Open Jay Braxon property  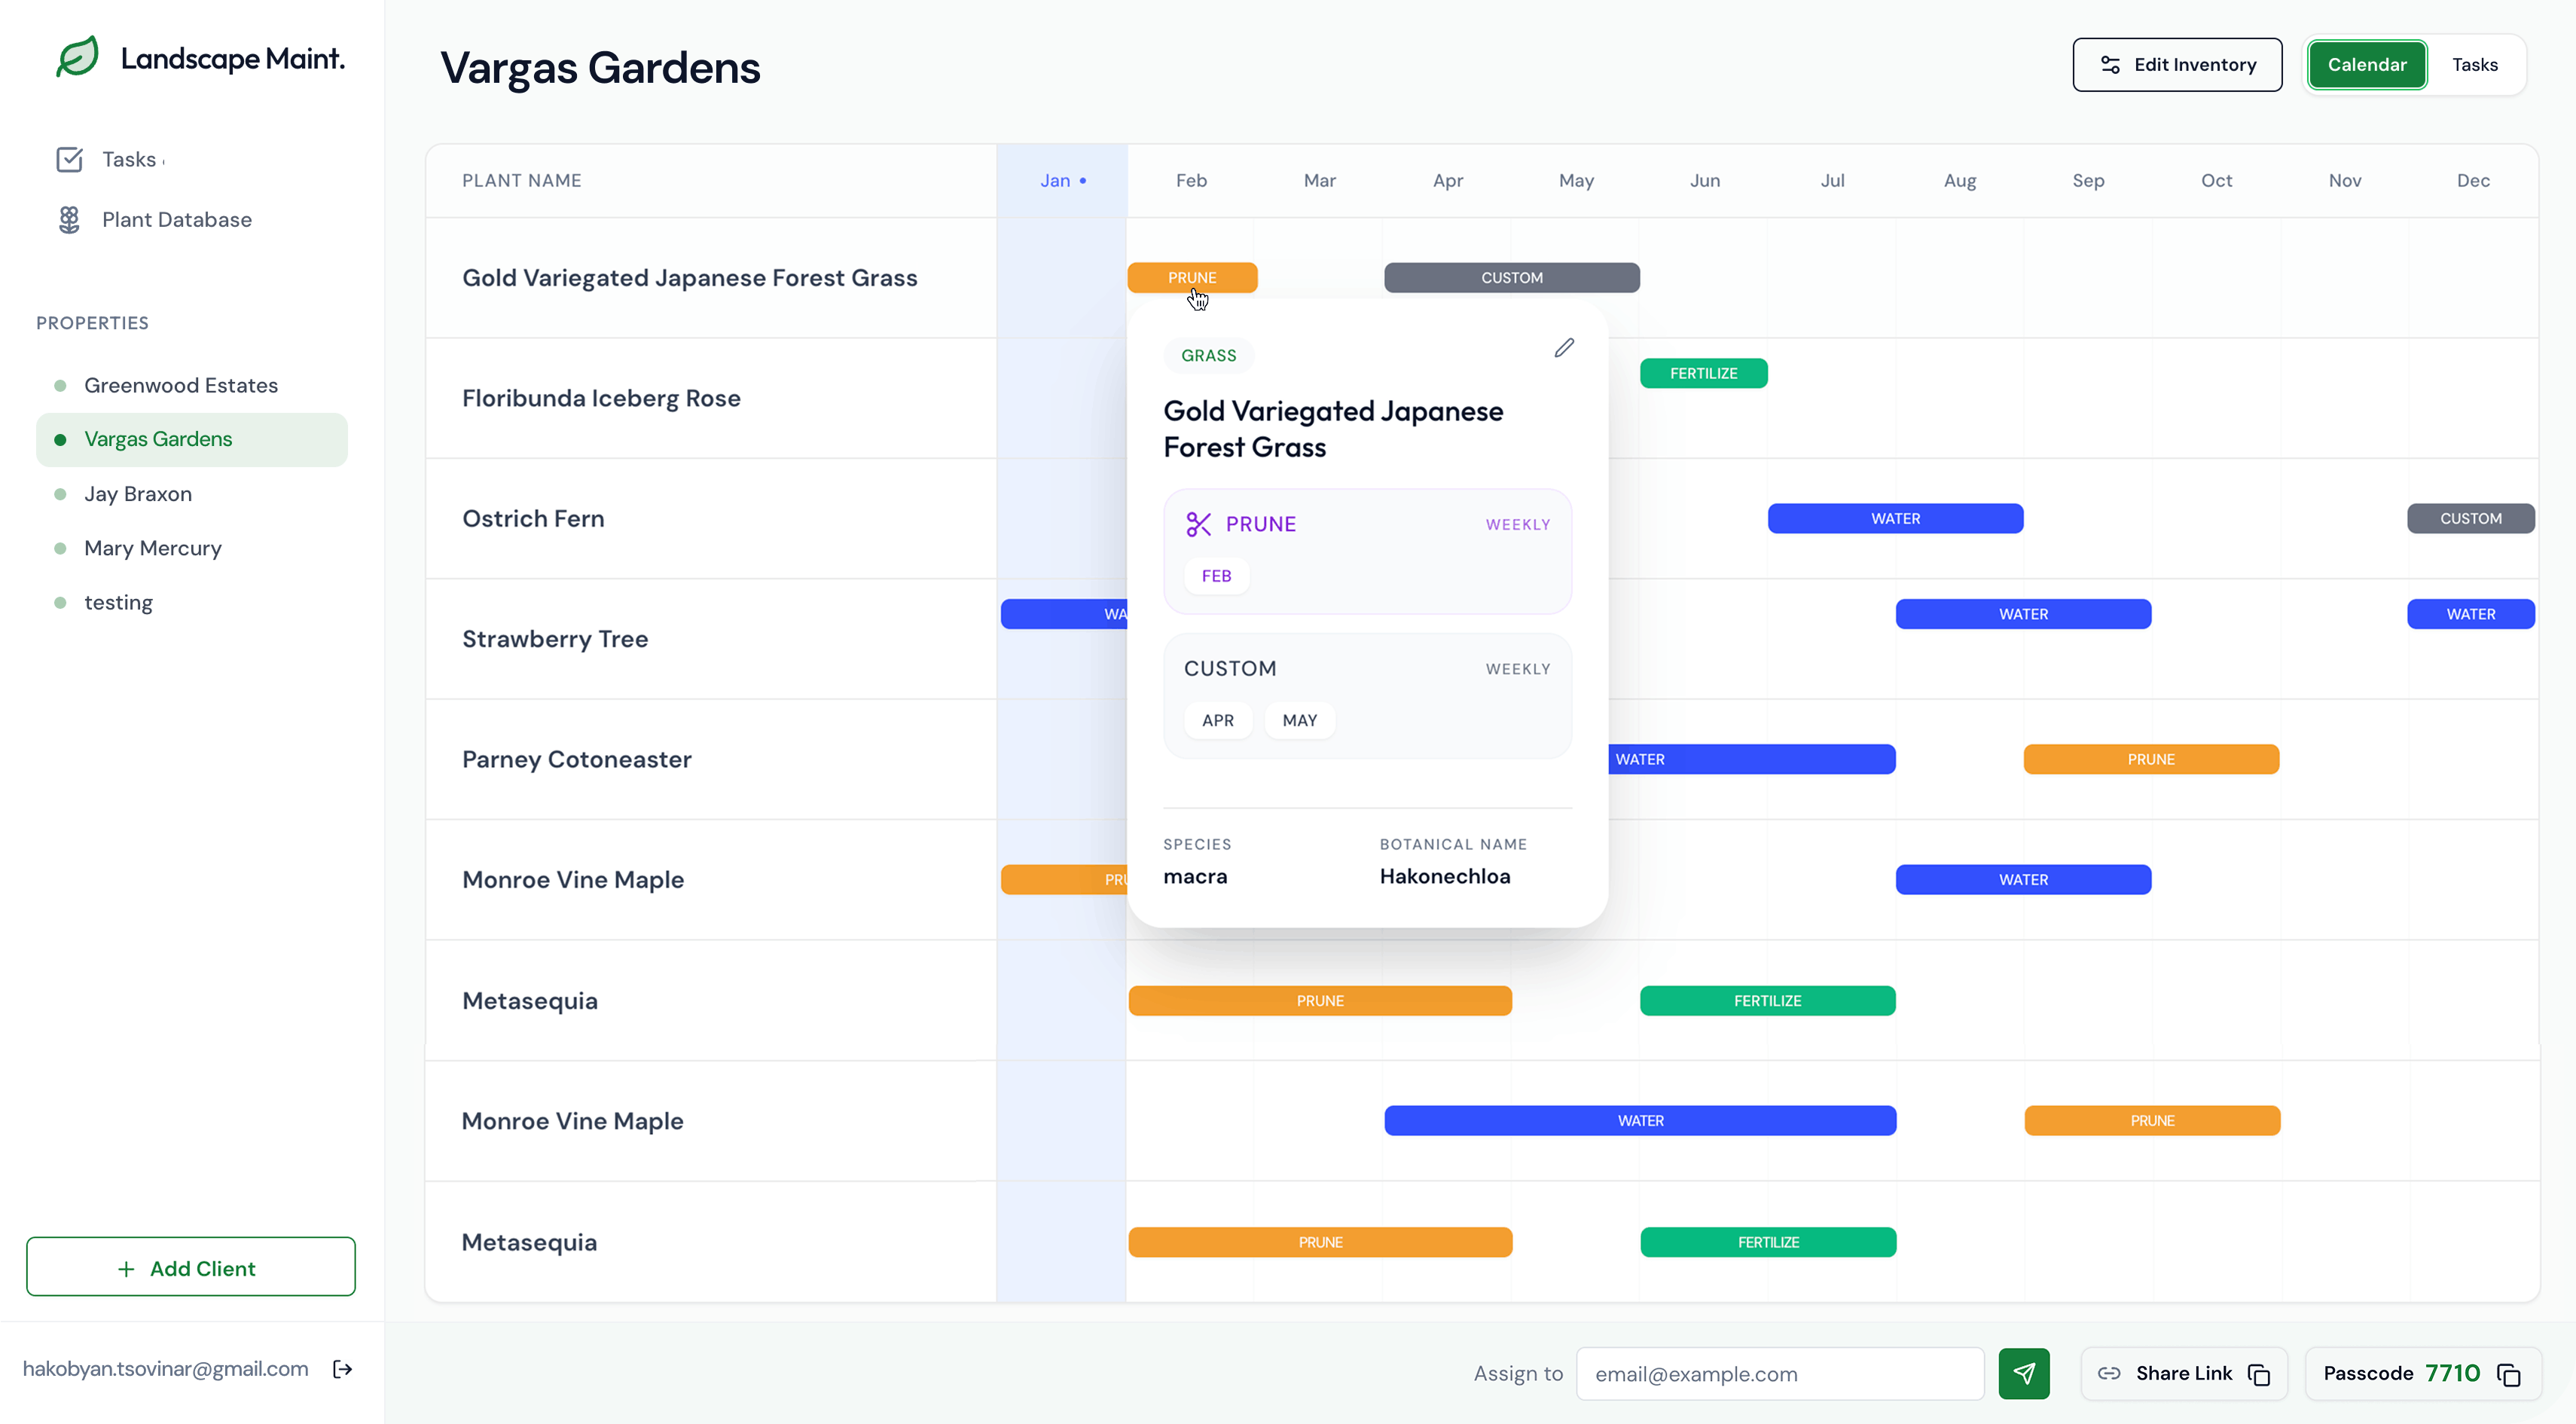click(x=138, y=494)
